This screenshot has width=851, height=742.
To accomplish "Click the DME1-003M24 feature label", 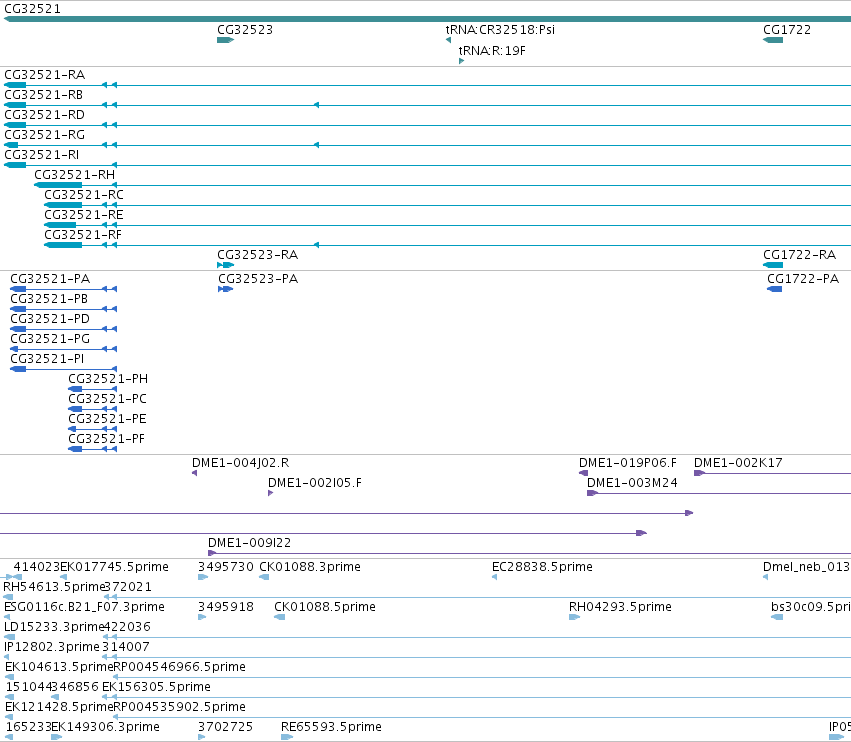I will click(632, 483).
